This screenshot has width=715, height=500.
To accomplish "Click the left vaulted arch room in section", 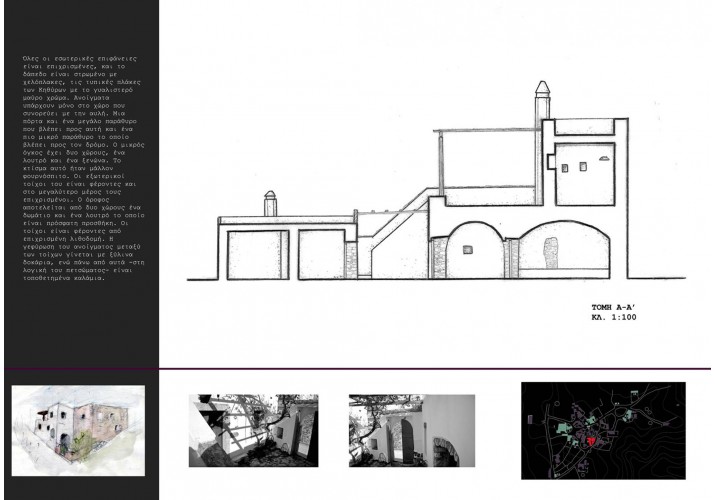I will pos(475,251).
